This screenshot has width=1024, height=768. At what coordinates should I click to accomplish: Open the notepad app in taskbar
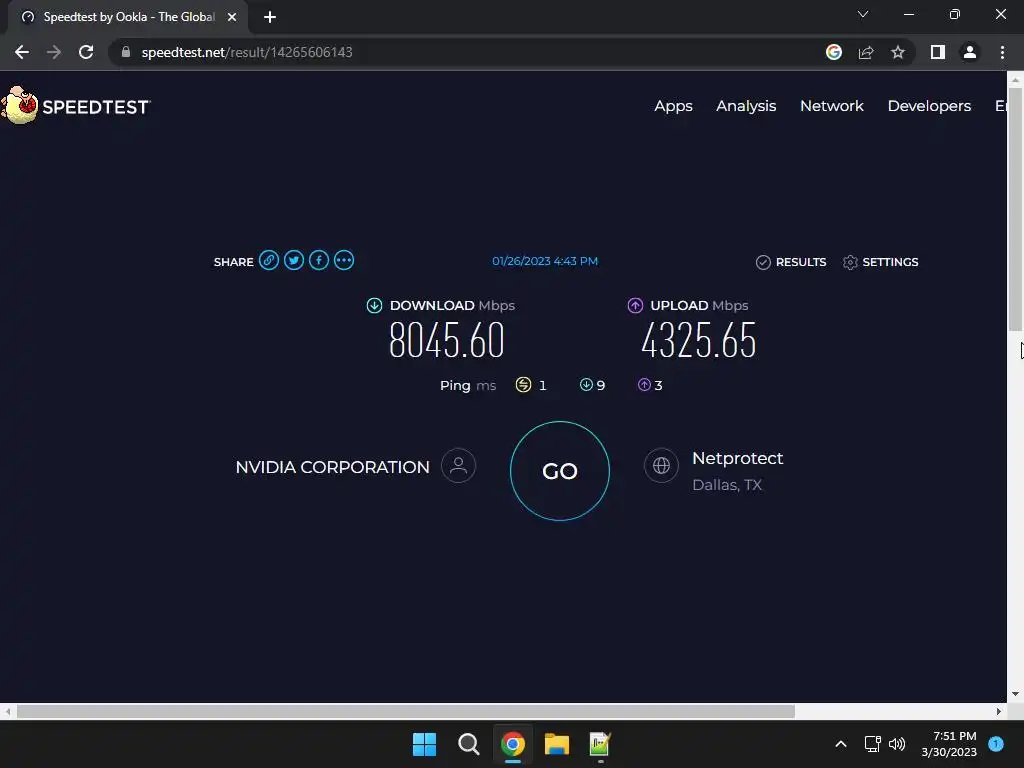(600, 744)
